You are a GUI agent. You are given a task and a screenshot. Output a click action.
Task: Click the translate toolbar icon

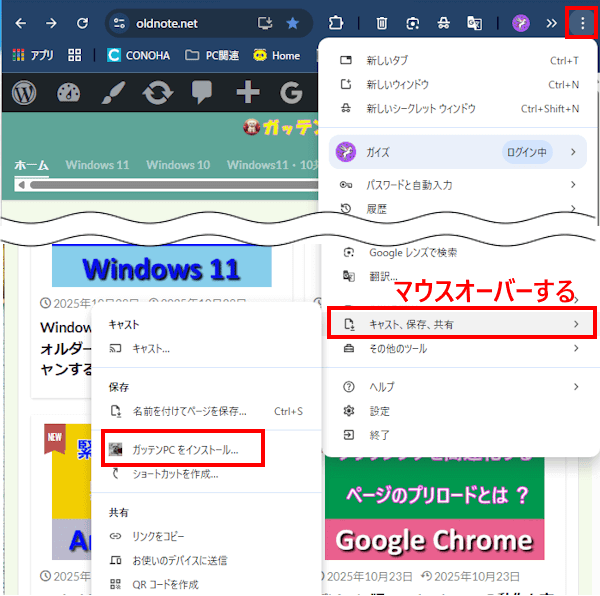(x=474, y=24)
